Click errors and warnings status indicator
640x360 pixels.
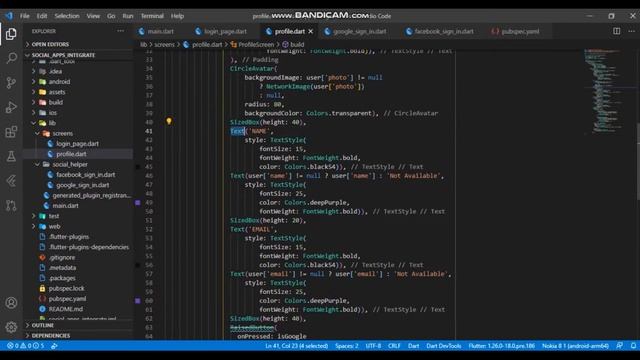click(x=25, y=346)
